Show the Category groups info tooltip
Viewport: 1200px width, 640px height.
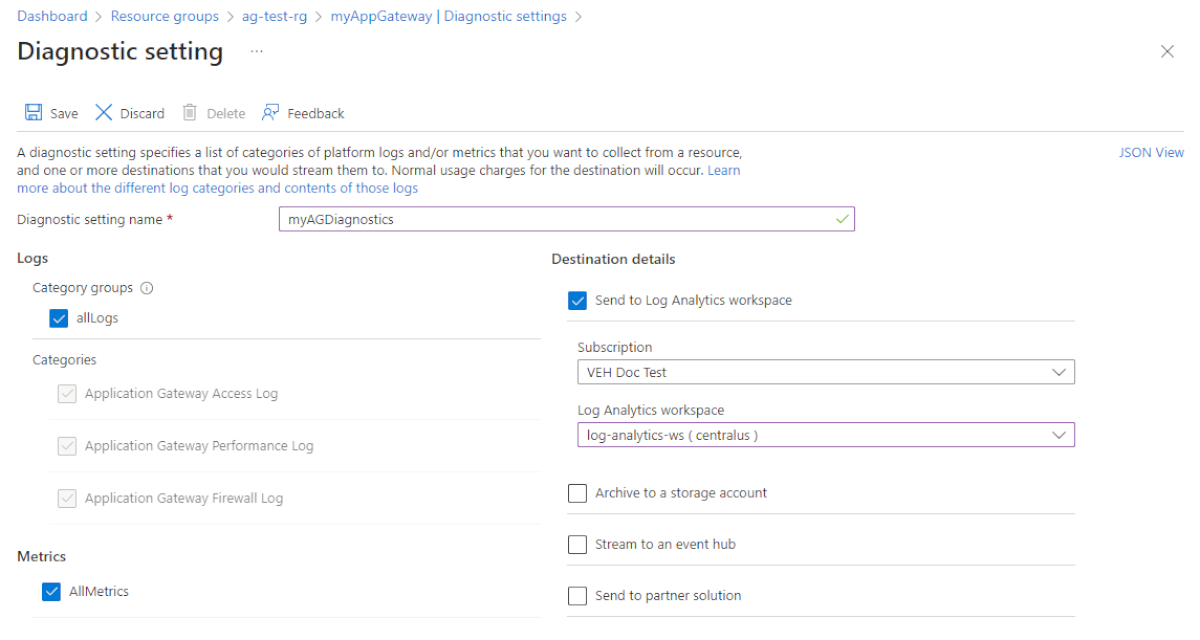(x=146, y=288)
